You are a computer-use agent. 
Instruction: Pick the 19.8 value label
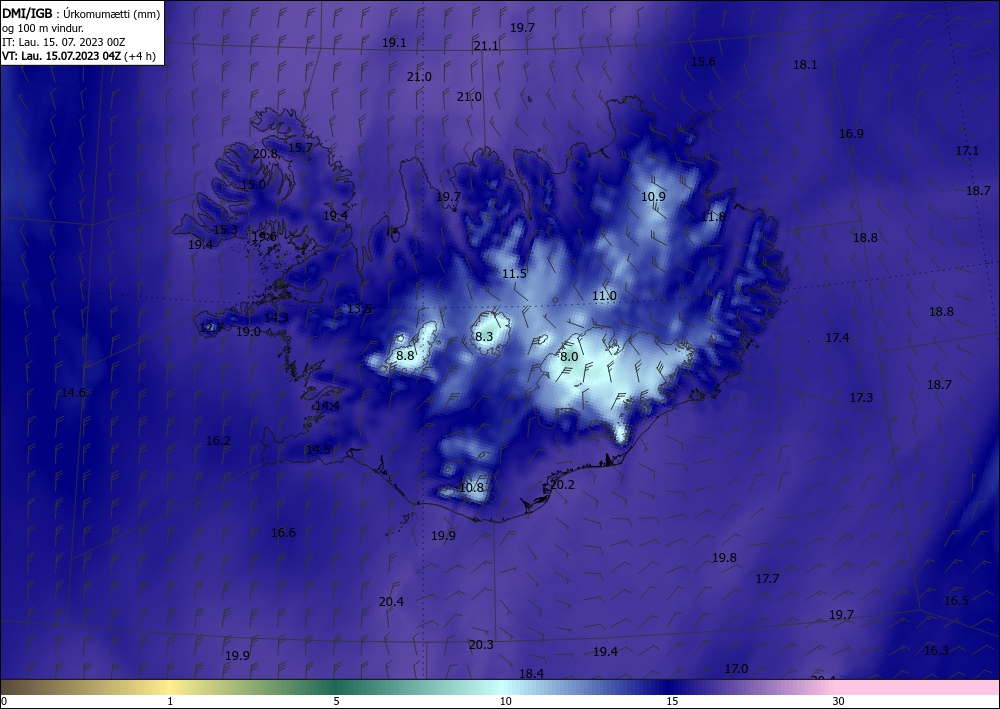click(724, 558)
